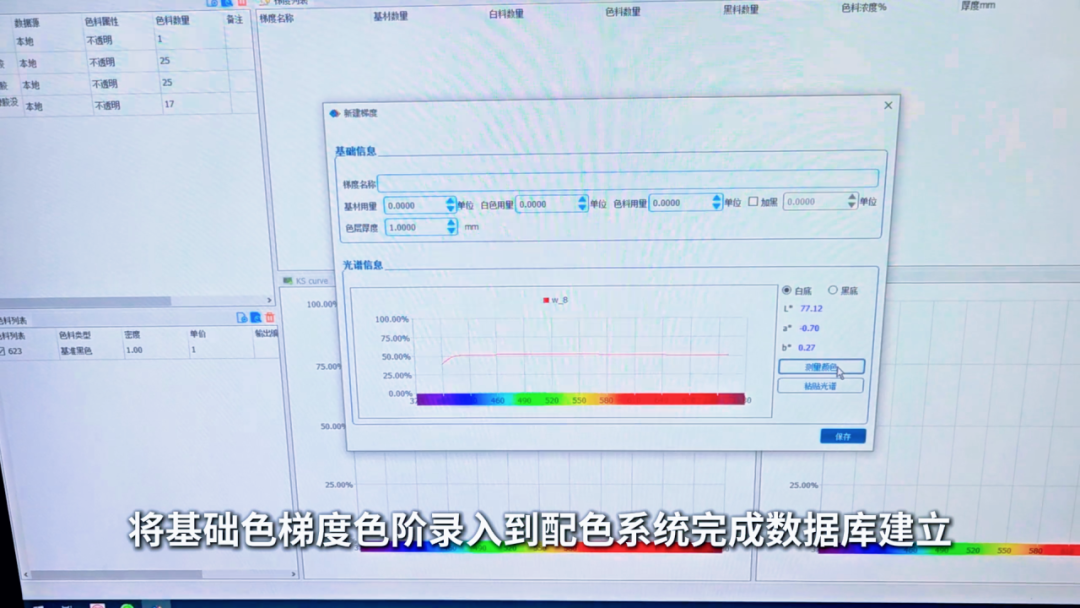Click the 加黑 amount stepper arrows
The image size is (1080, 608).
pyautogui.click(x=852, y=200)
